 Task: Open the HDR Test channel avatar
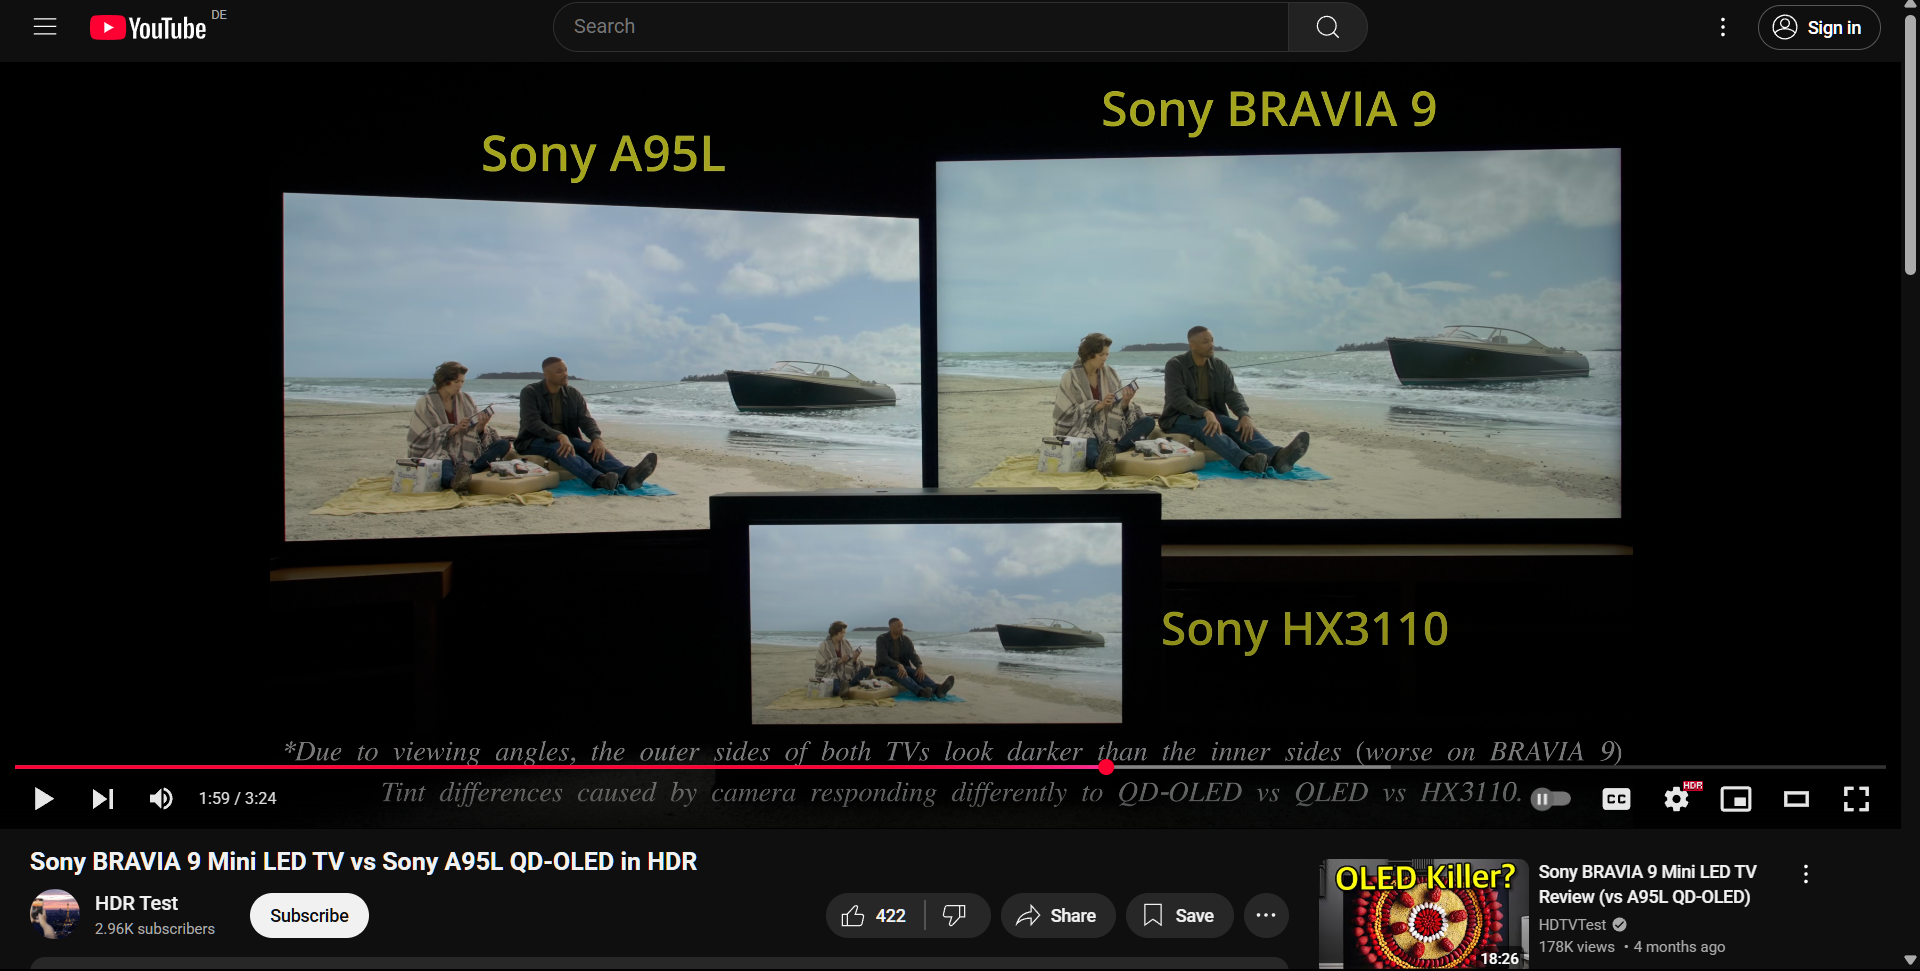pyautogui.click(x=55, y=914)
